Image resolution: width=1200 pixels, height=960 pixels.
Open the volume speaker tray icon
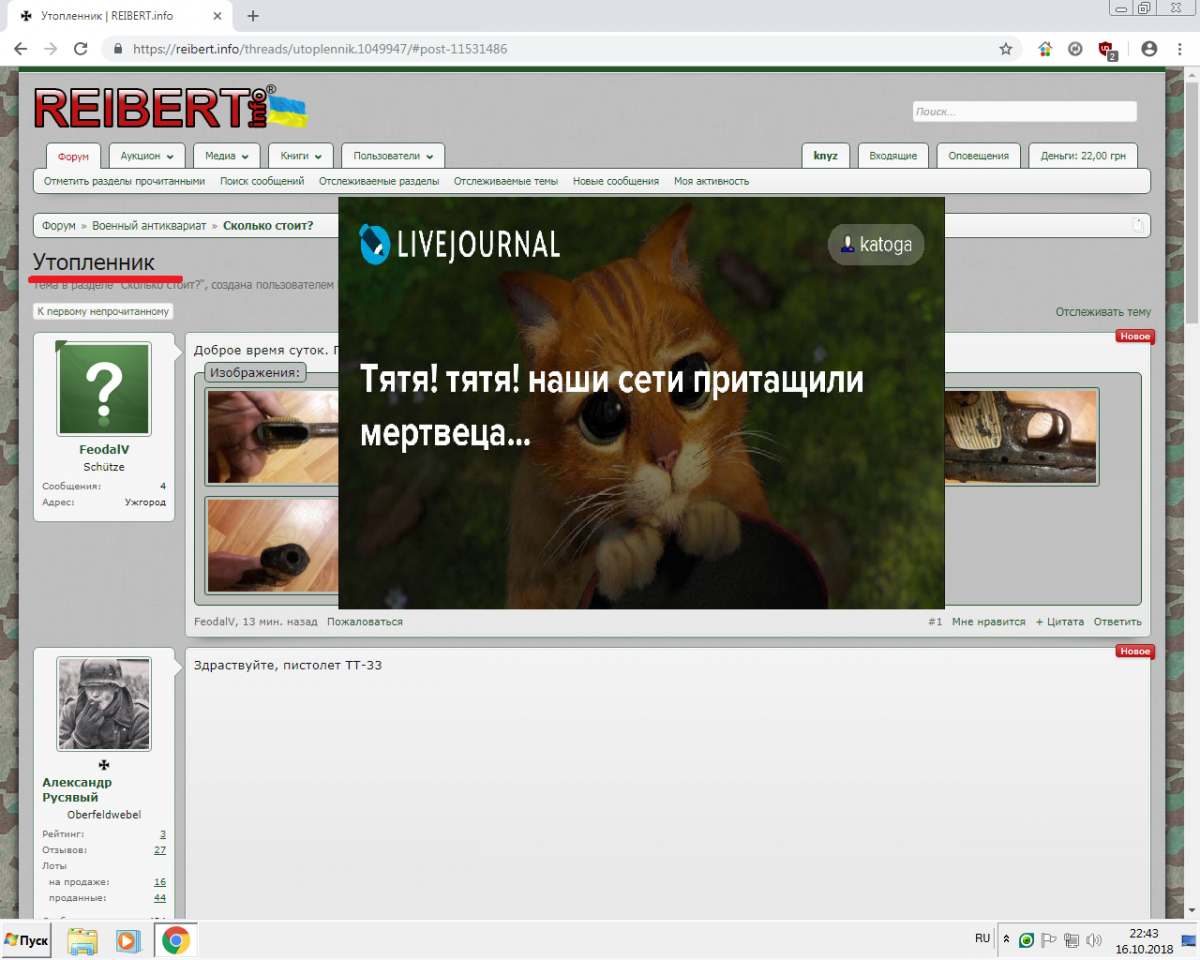(x=1093, y=940)
